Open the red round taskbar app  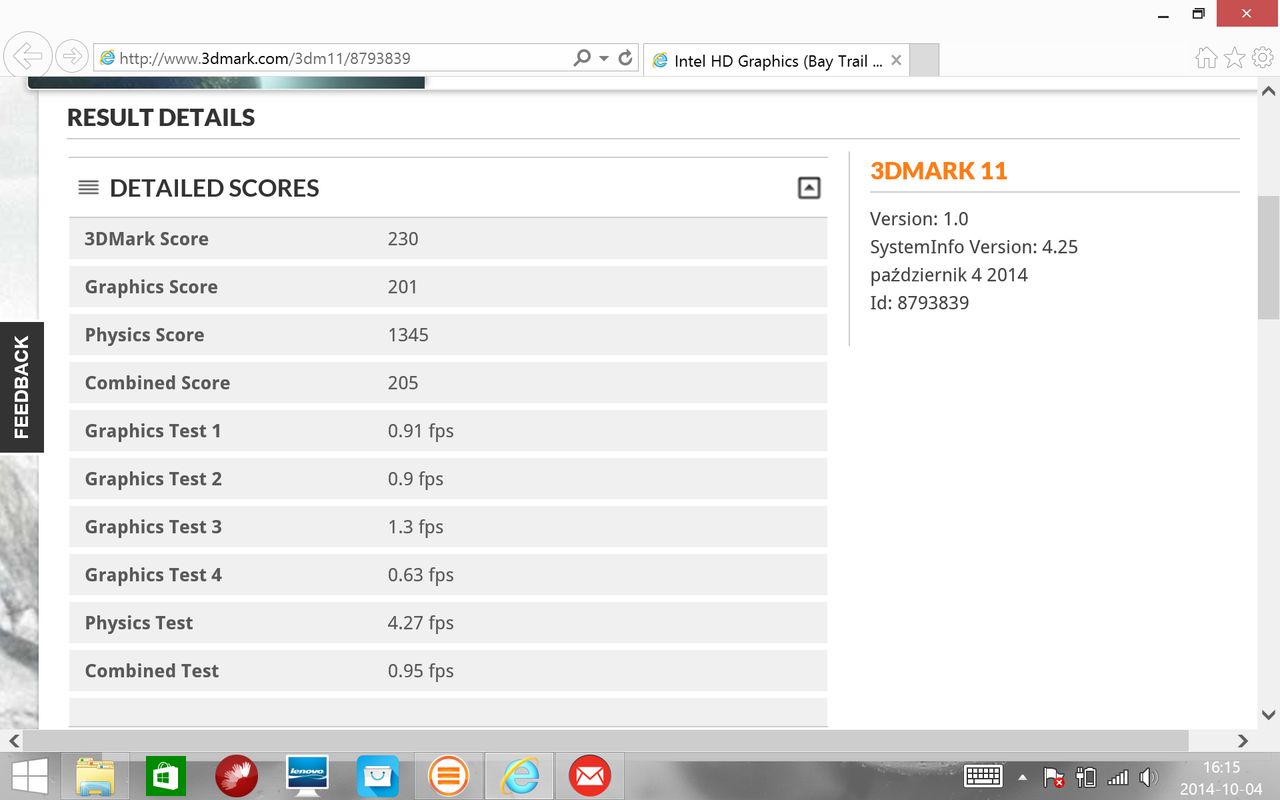236,776
